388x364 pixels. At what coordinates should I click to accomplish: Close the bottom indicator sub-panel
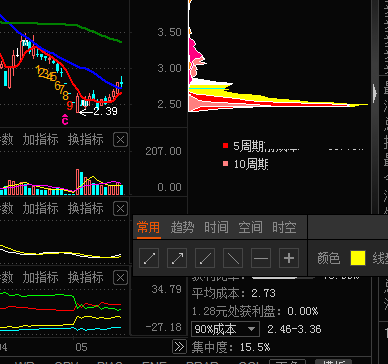[120, 278]
